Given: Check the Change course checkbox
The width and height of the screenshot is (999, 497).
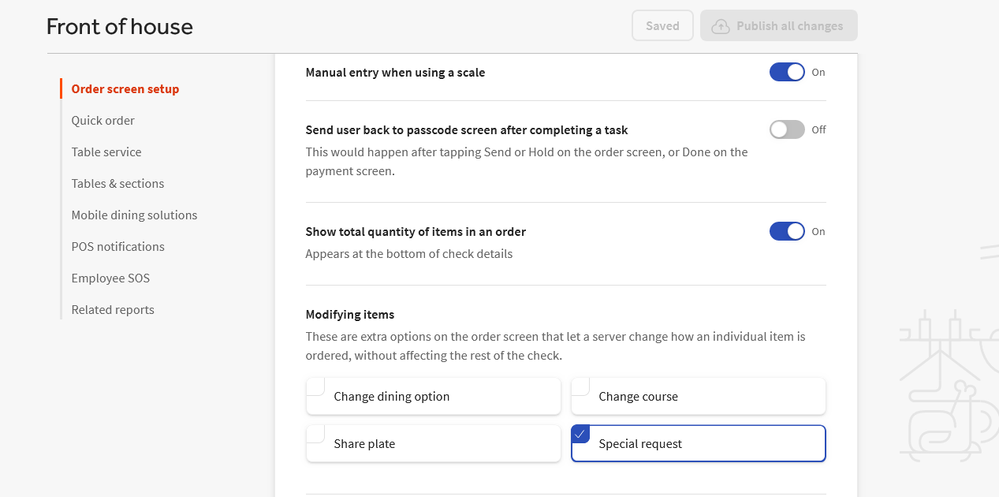Looking at the screenshot, I should pyautogui.click(x=581, y=387).
